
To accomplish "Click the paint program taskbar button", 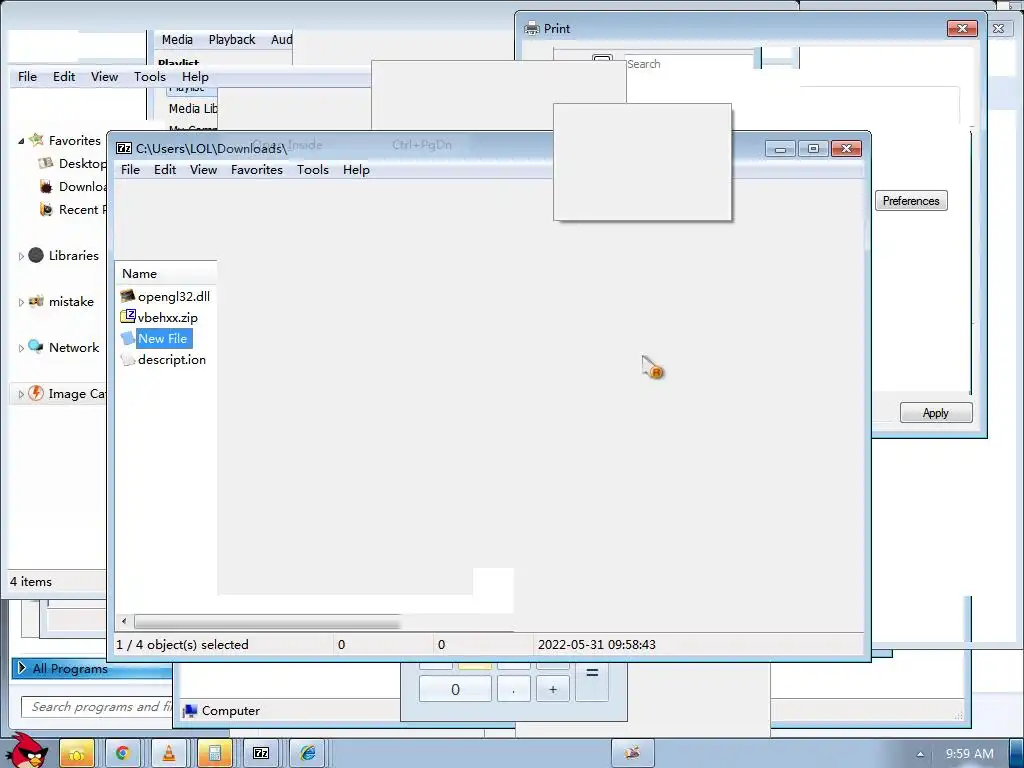I will (632, 754).
